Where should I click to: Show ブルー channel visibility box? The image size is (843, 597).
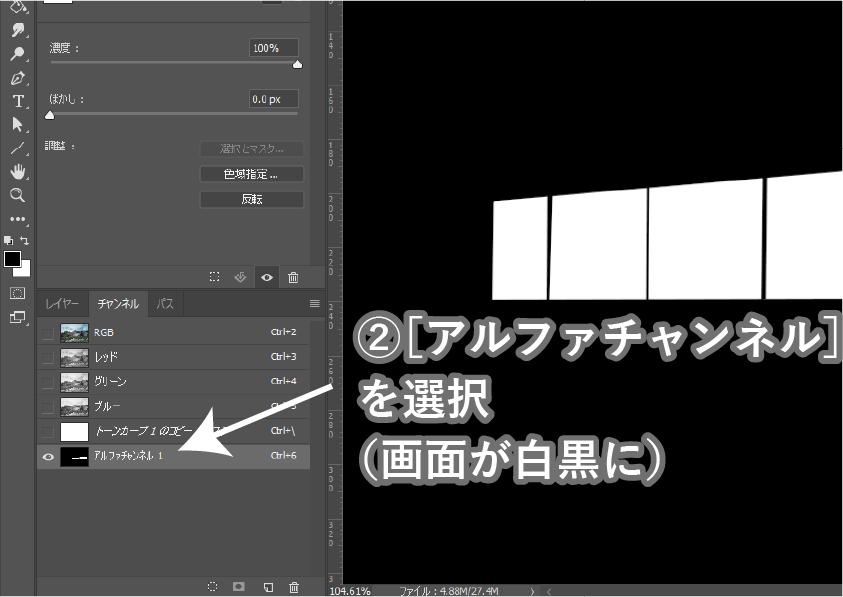48,407
